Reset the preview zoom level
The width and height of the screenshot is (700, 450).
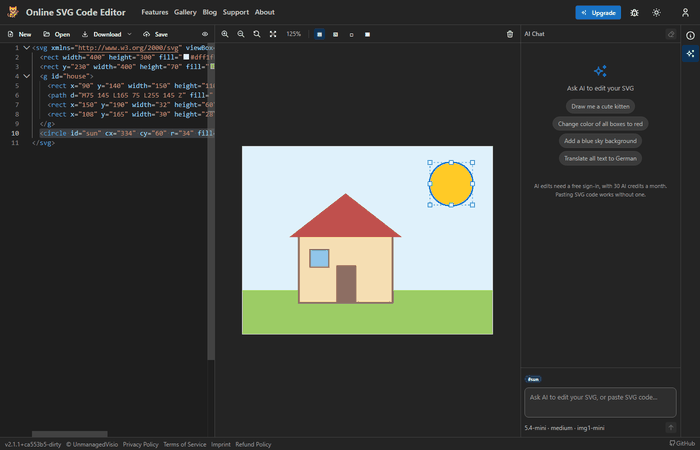coord(257,34)
